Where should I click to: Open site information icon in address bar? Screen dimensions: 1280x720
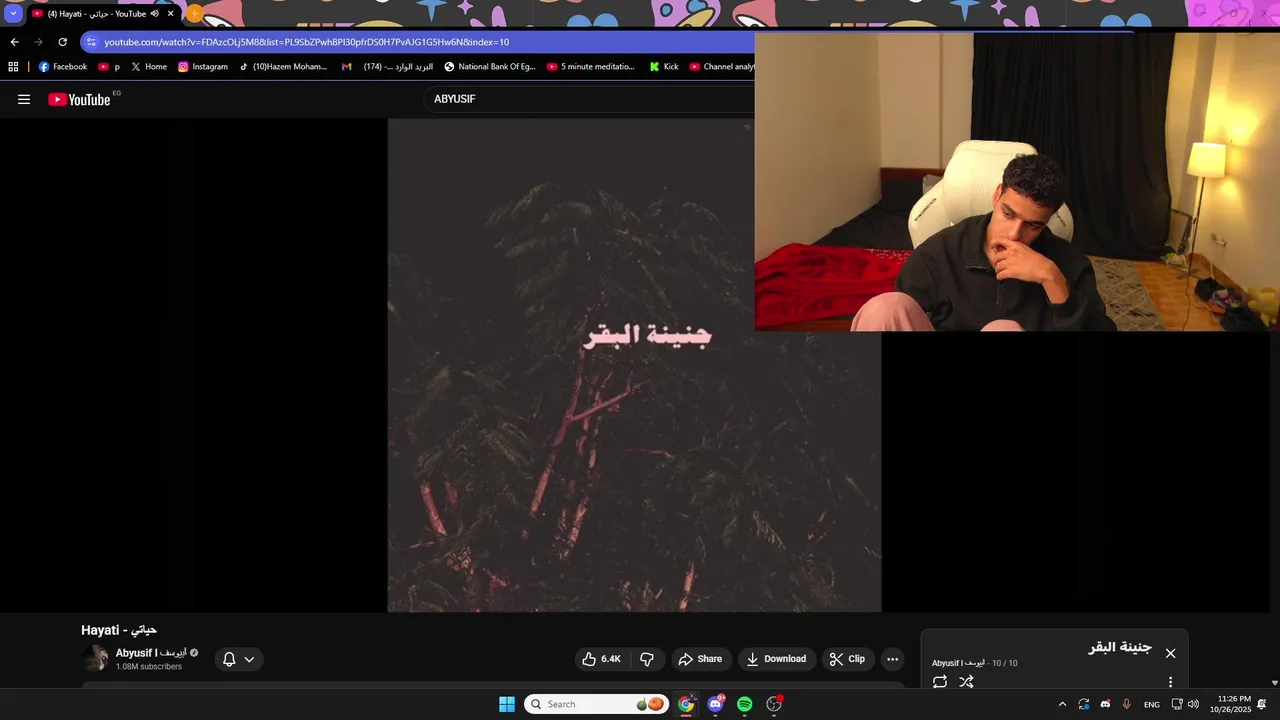91,42
